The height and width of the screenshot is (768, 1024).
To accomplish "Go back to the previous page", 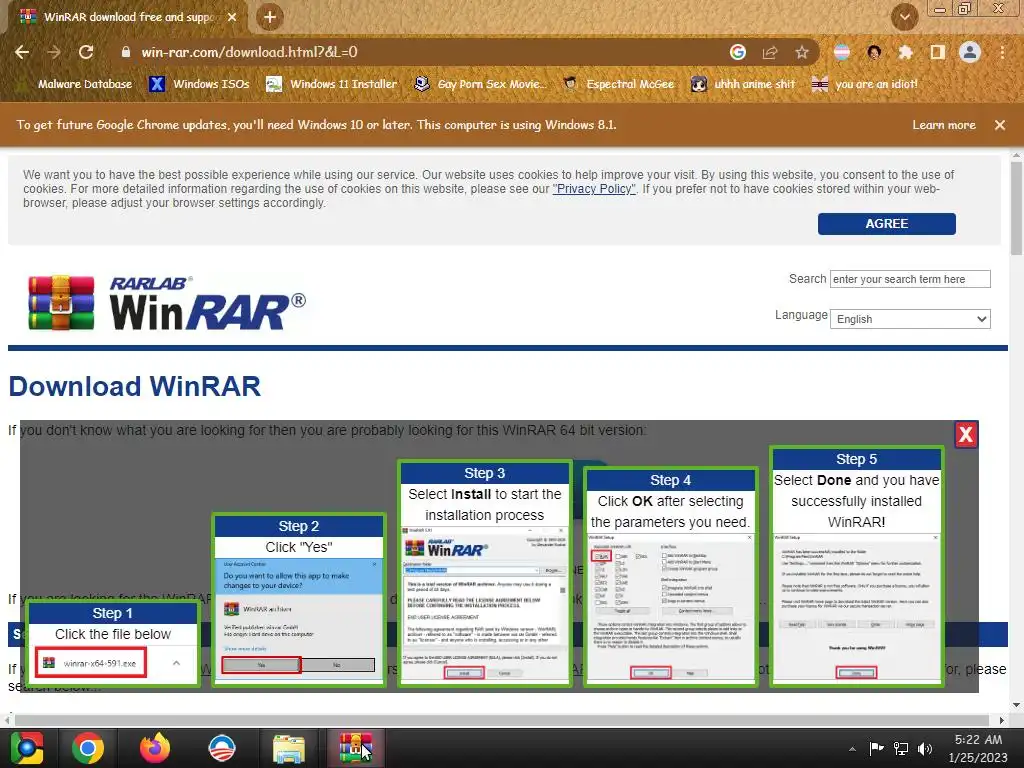I will 22,52.
